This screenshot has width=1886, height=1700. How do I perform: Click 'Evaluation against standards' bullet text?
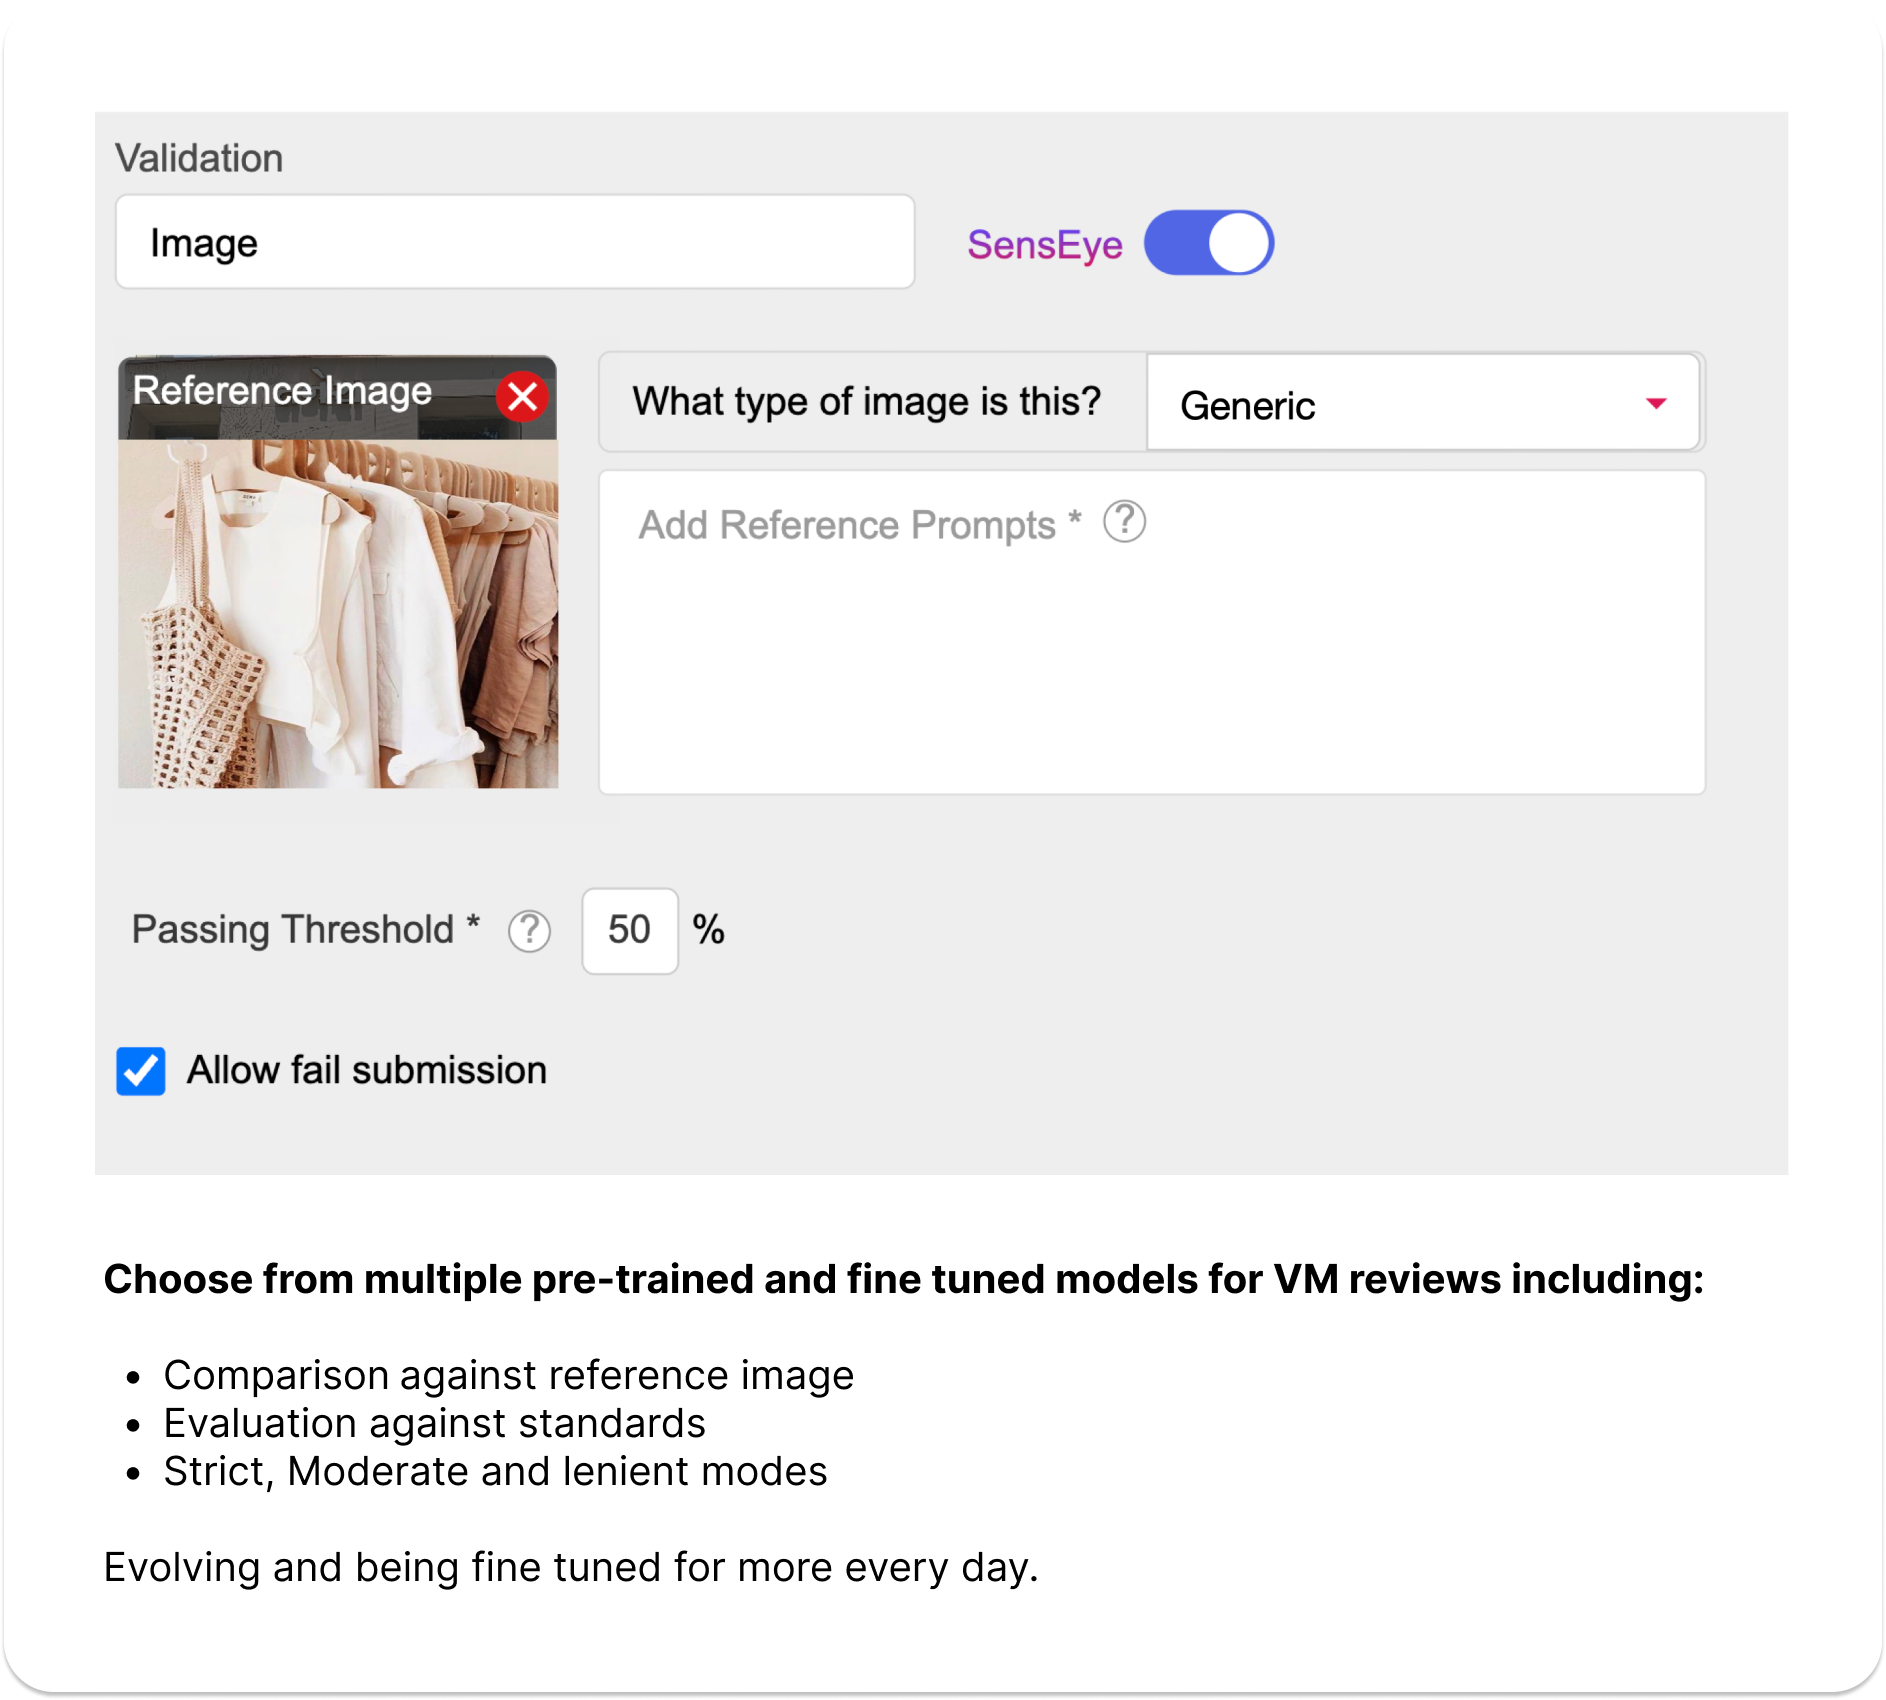tap(434, 1423)
